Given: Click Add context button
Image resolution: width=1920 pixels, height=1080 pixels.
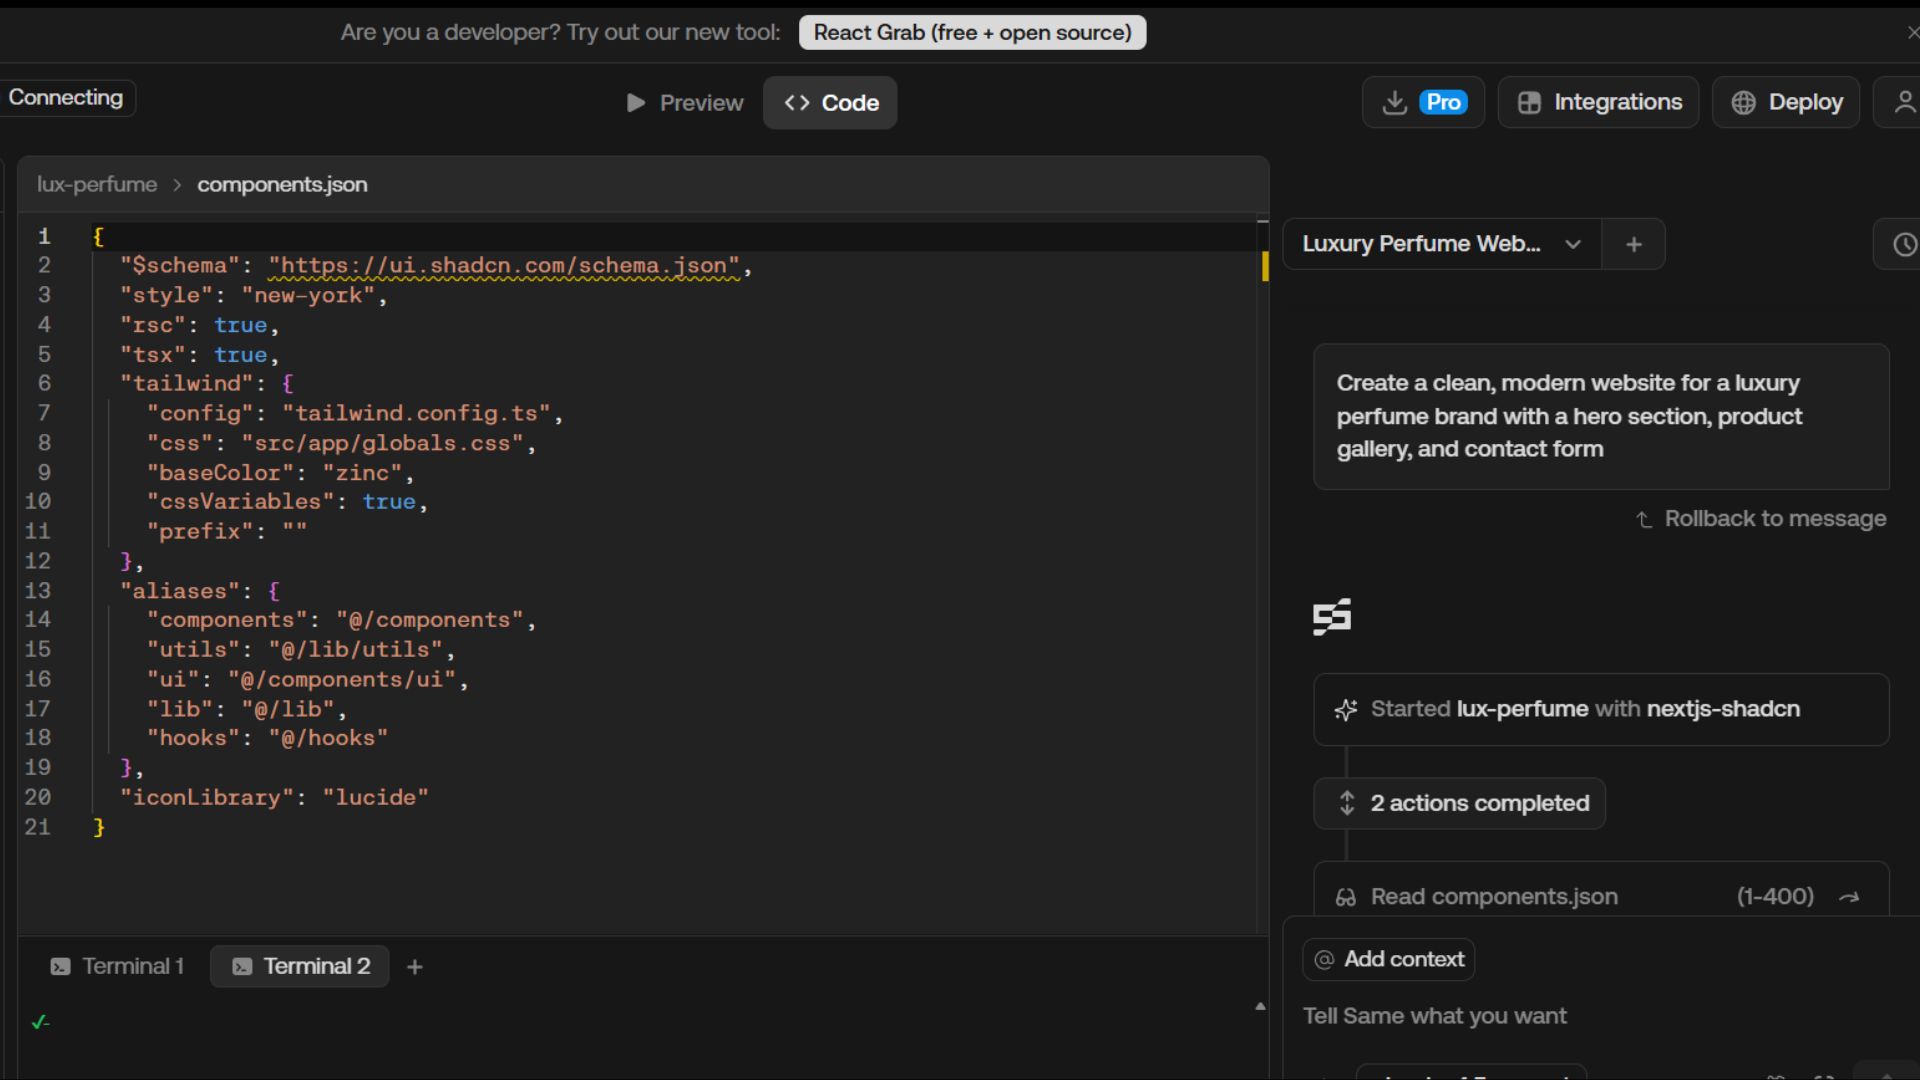Looking at the screenshot, I should coord(1388,959).
